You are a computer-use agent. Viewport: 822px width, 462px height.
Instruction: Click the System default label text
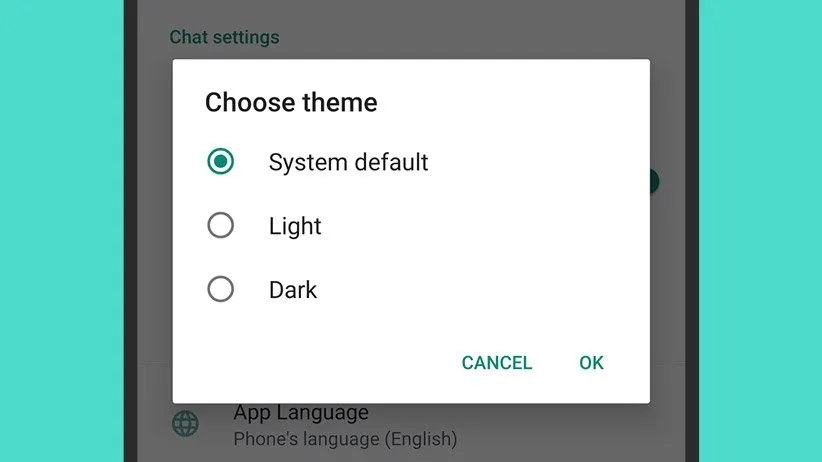tap(349, 162)
